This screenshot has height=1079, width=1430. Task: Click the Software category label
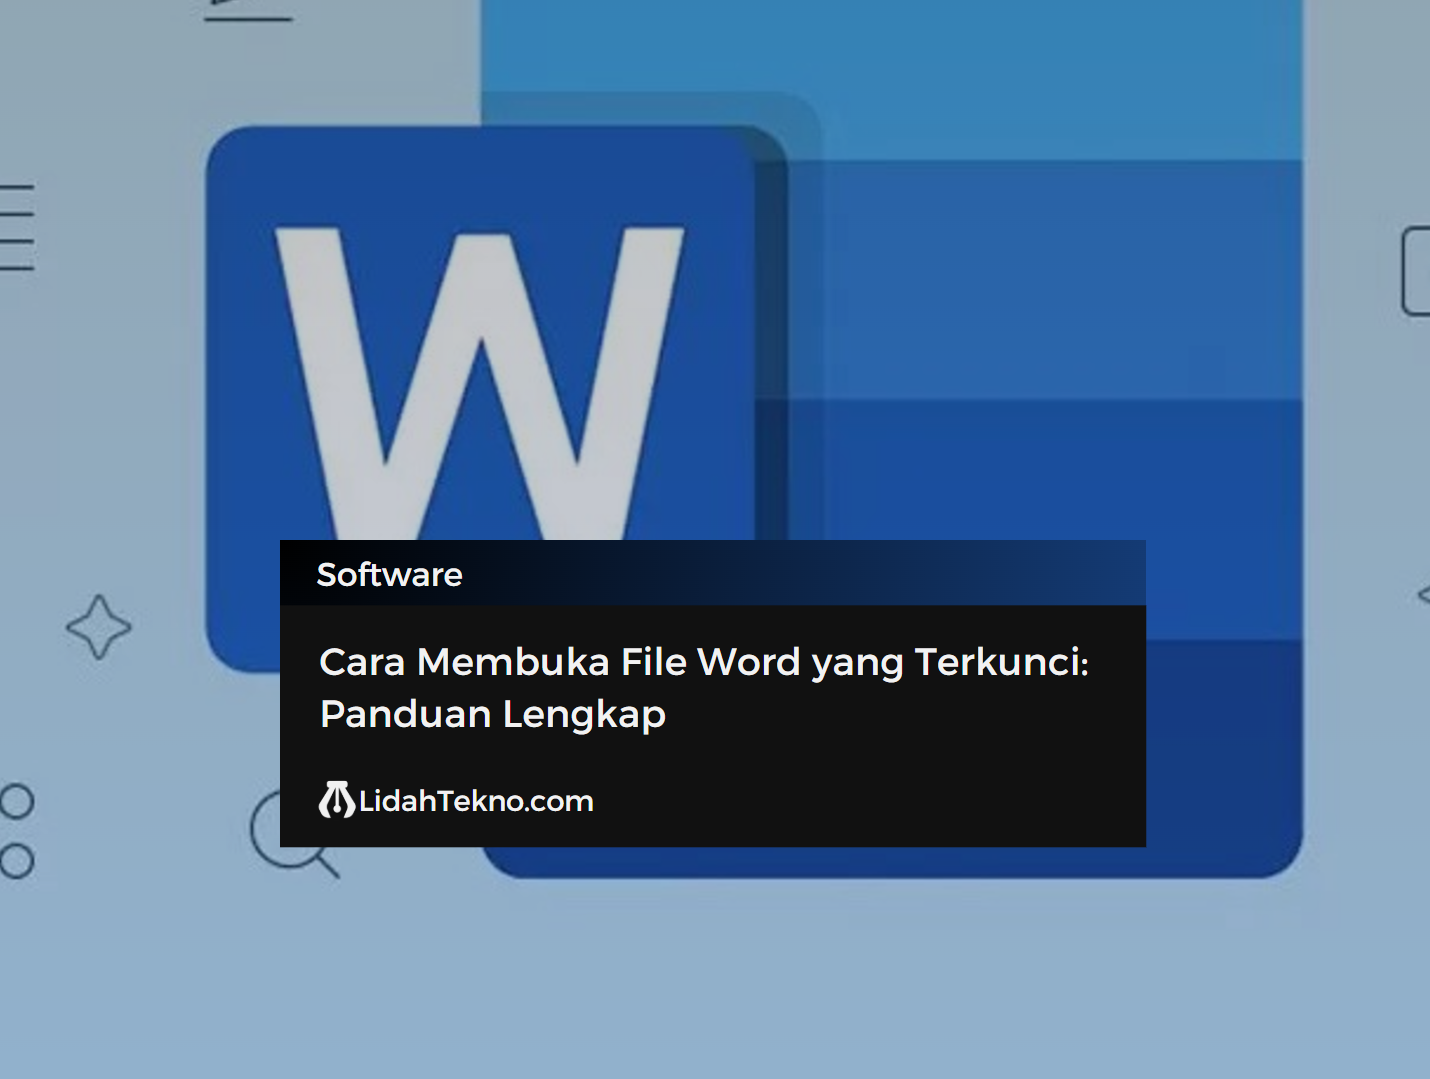[389, 575]
